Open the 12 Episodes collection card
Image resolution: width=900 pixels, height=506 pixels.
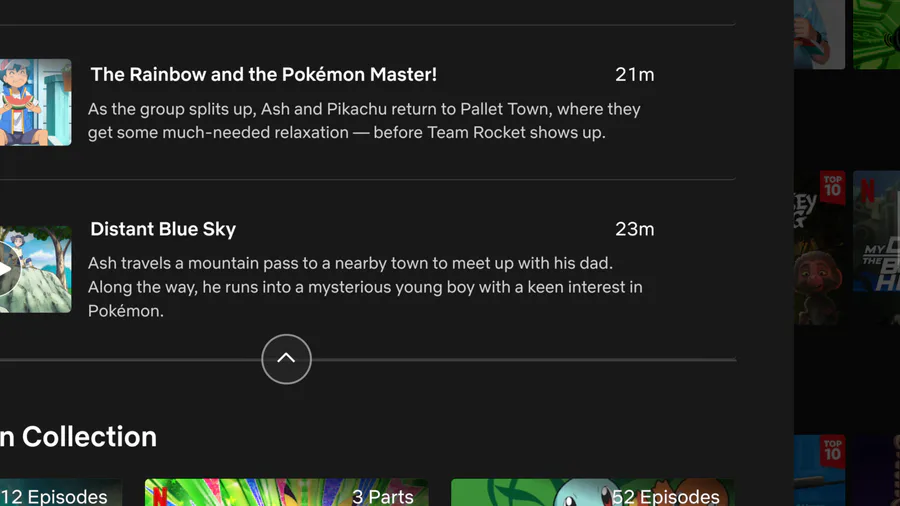(61, 492)
